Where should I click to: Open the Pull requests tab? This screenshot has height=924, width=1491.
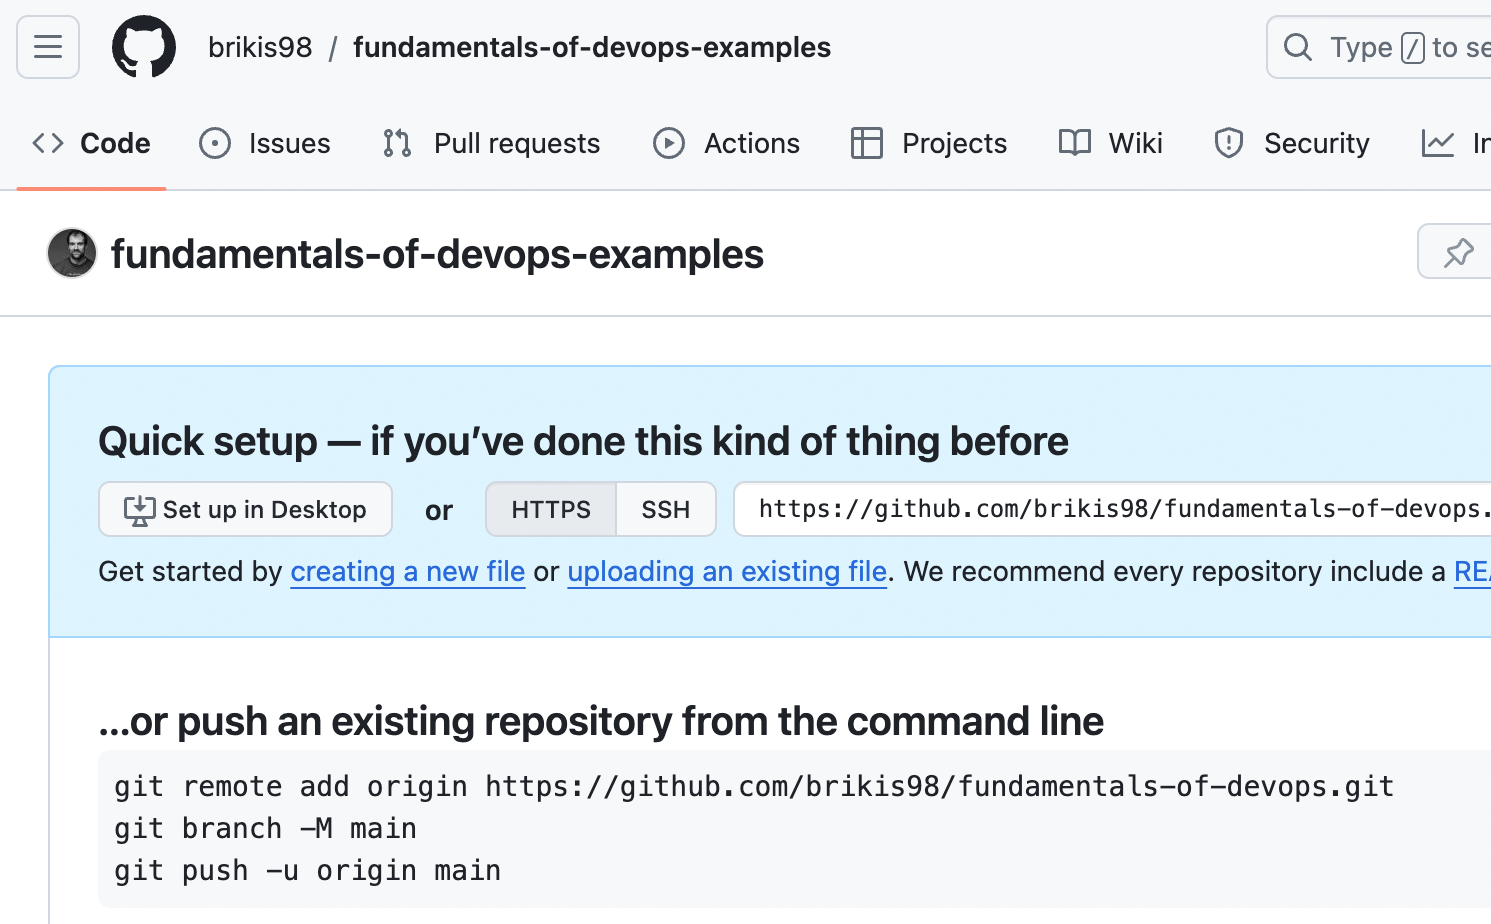coord(491,143)
